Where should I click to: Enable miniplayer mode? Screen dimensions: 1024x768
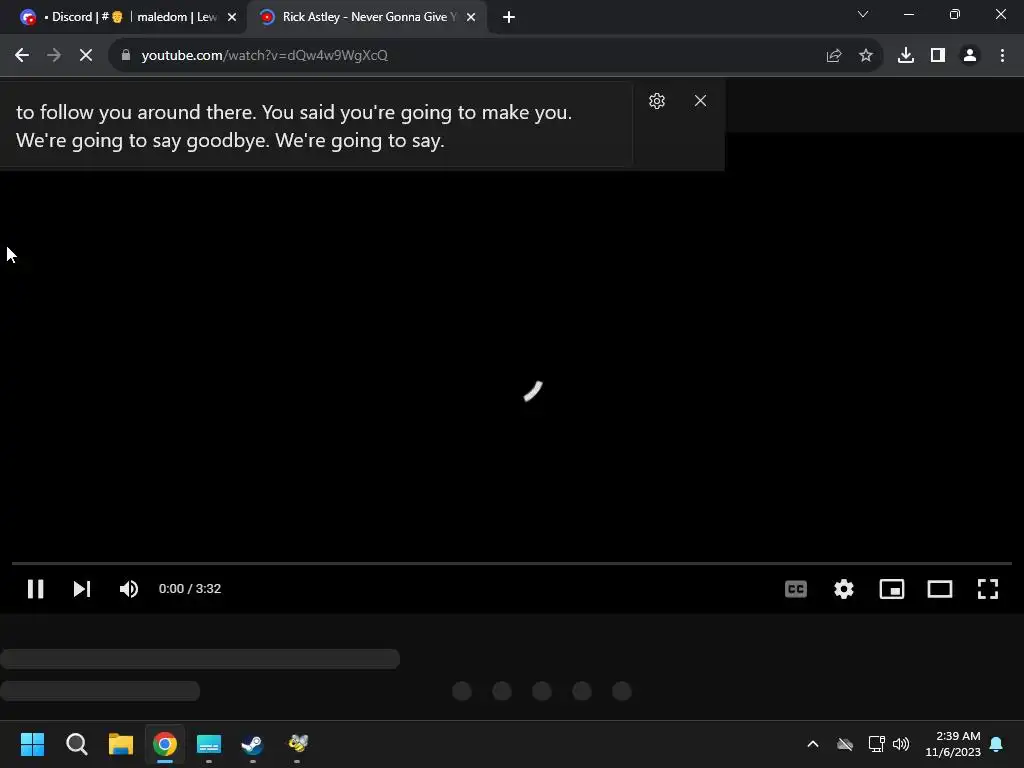coord(891,589)
